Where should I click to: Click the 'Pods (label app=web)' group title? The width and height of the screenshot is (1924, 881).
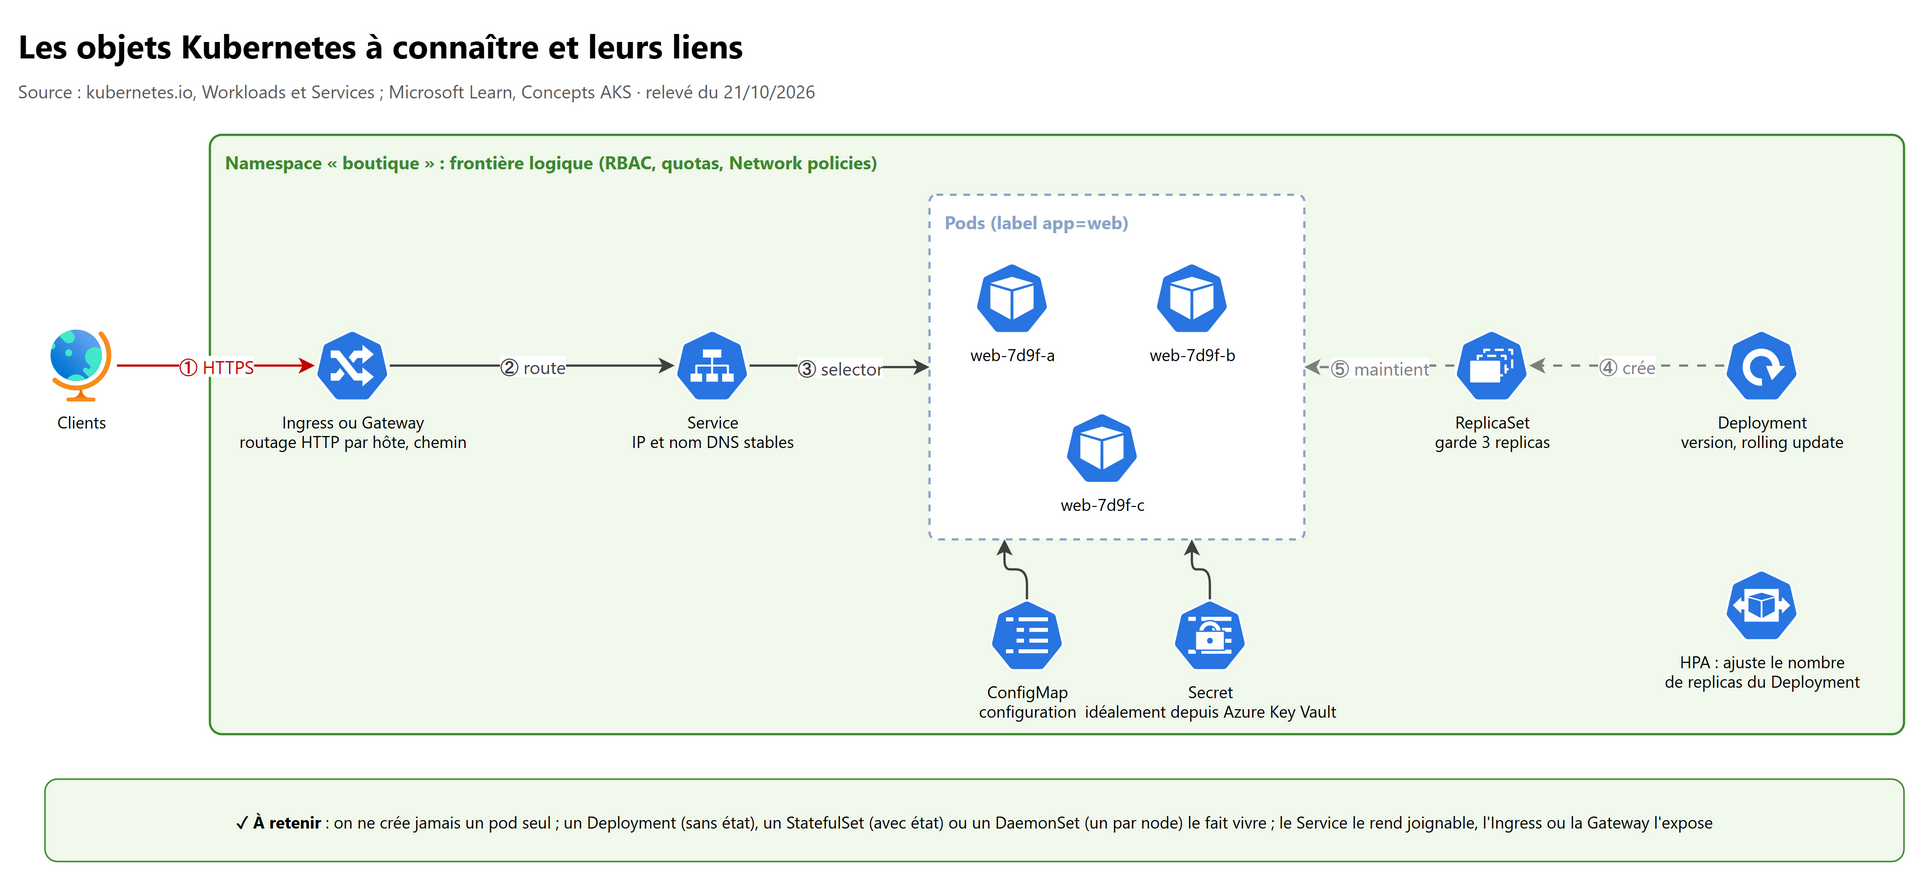tap(1036, 223)
